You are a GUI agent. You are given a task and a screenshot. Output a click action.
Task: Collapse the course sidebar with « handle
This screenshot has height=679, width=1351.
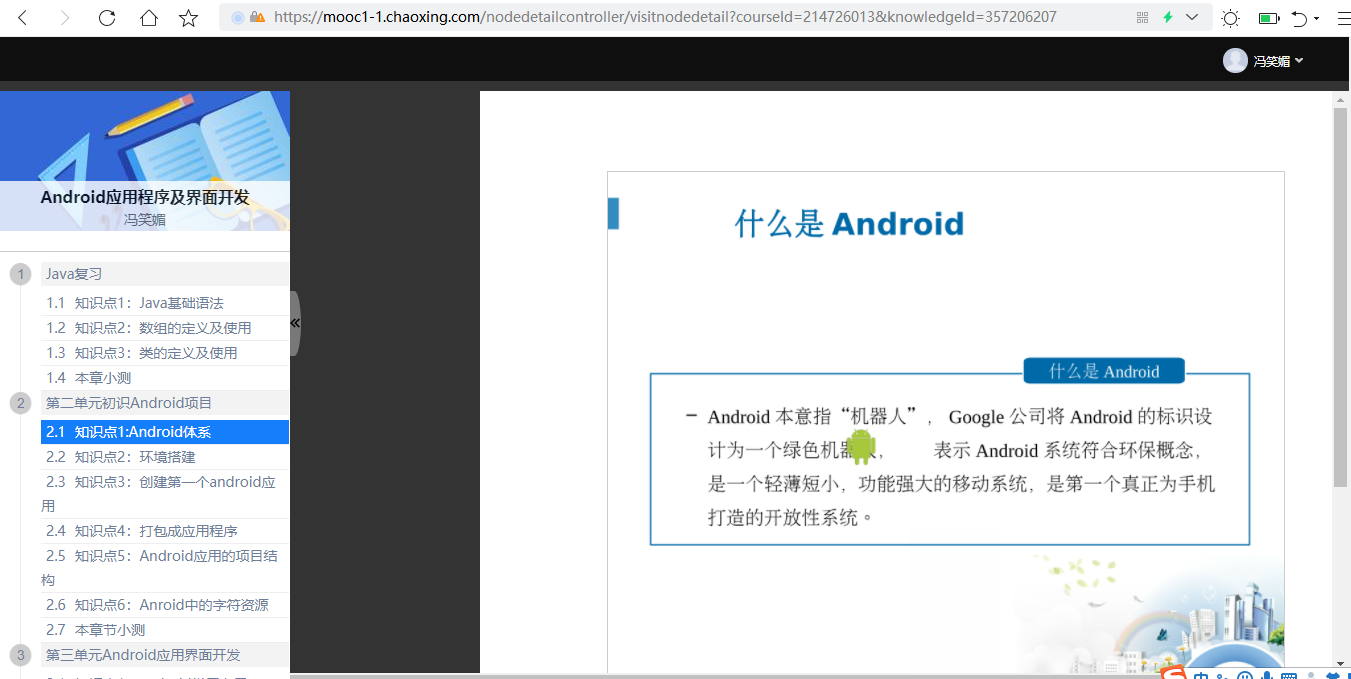pos(295,323)
